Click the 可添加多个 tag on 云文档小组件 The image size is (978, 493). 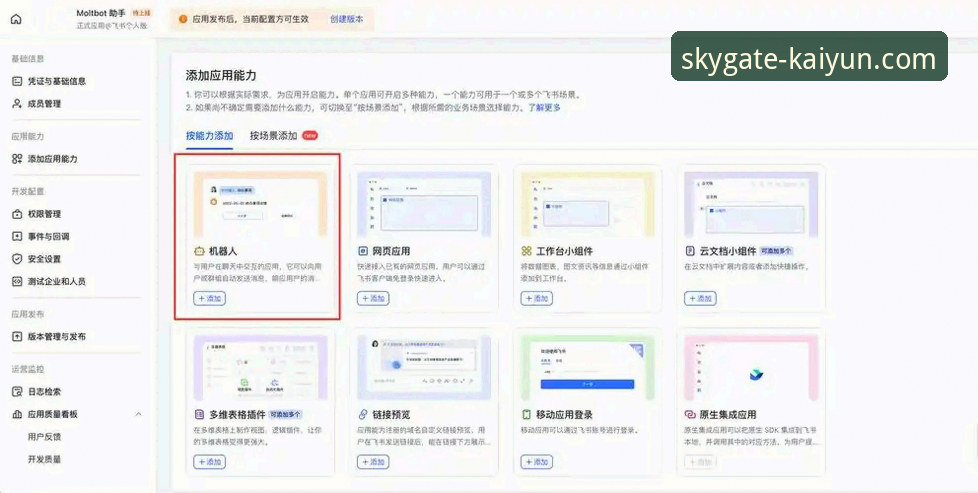776,251
